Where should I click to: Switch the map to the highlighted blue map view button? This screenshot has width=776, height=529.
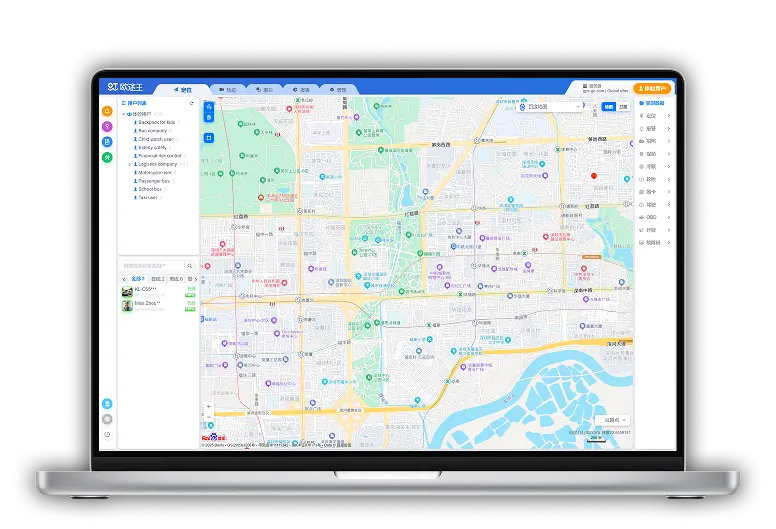[x=608, y=106]
